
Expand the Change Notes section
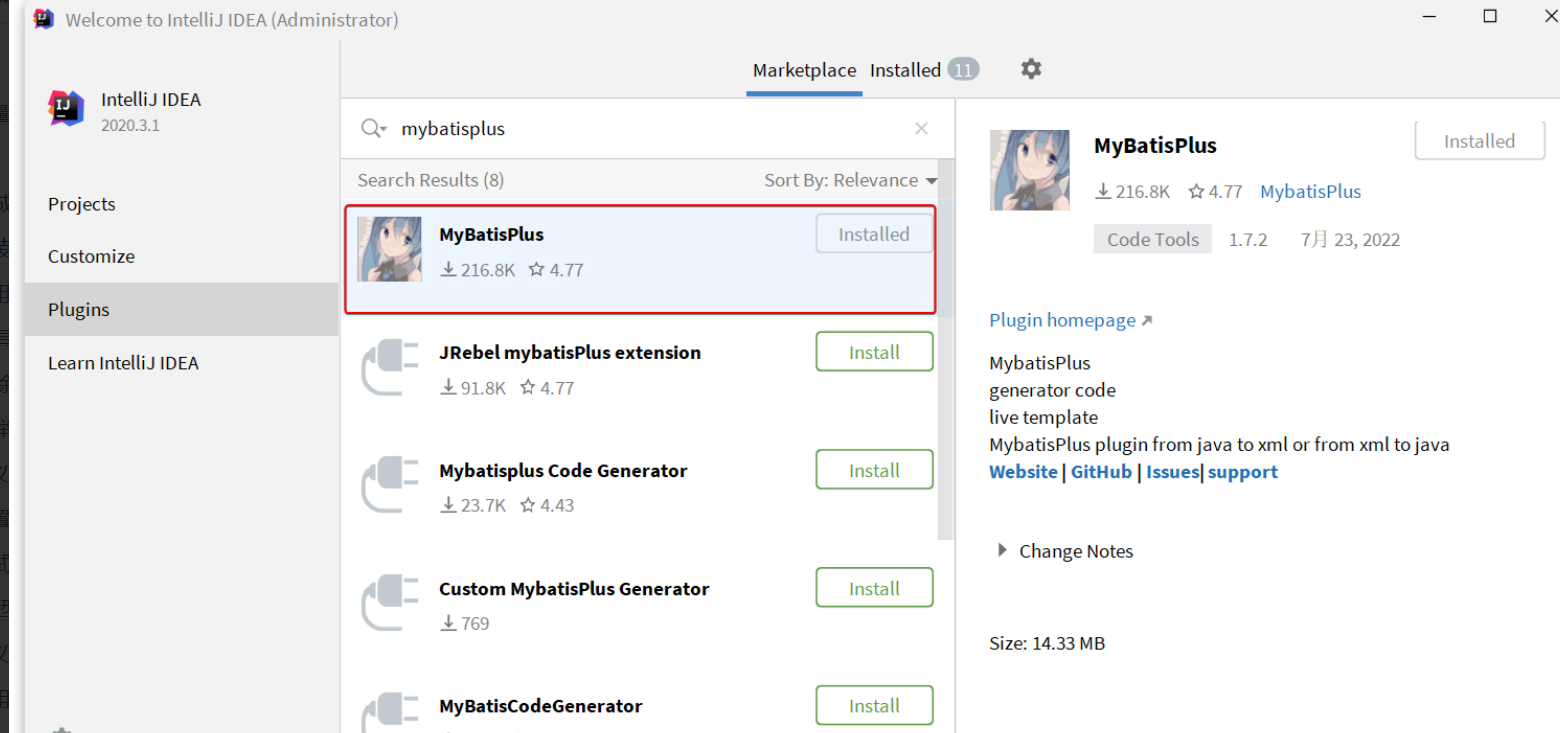click(x=1065, y=551)
